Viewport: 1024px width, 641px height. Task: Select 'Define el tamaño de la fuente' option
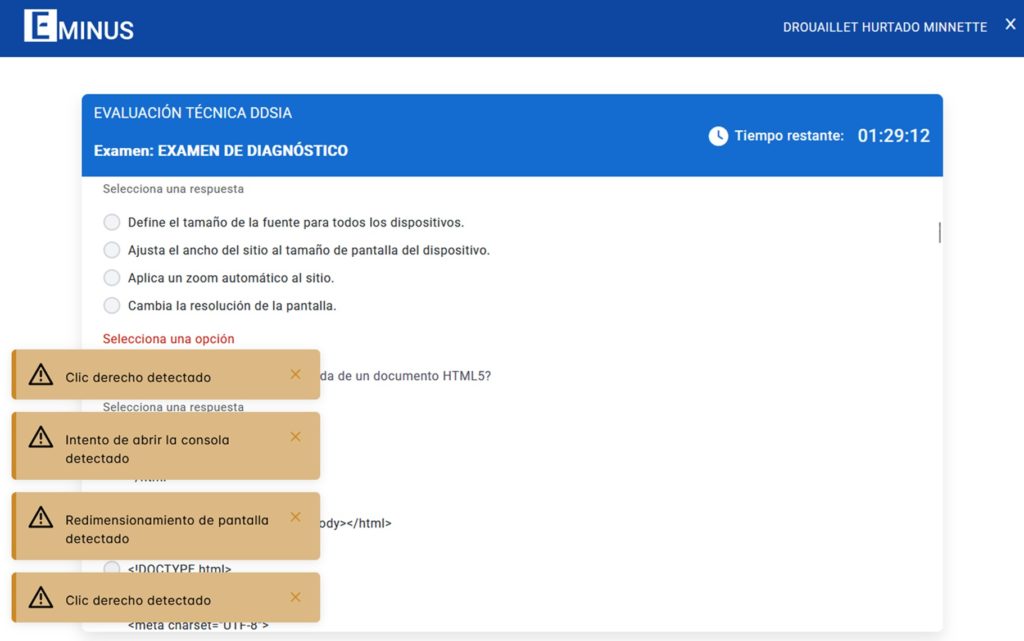pyautogui.click(x=112, y=222)
